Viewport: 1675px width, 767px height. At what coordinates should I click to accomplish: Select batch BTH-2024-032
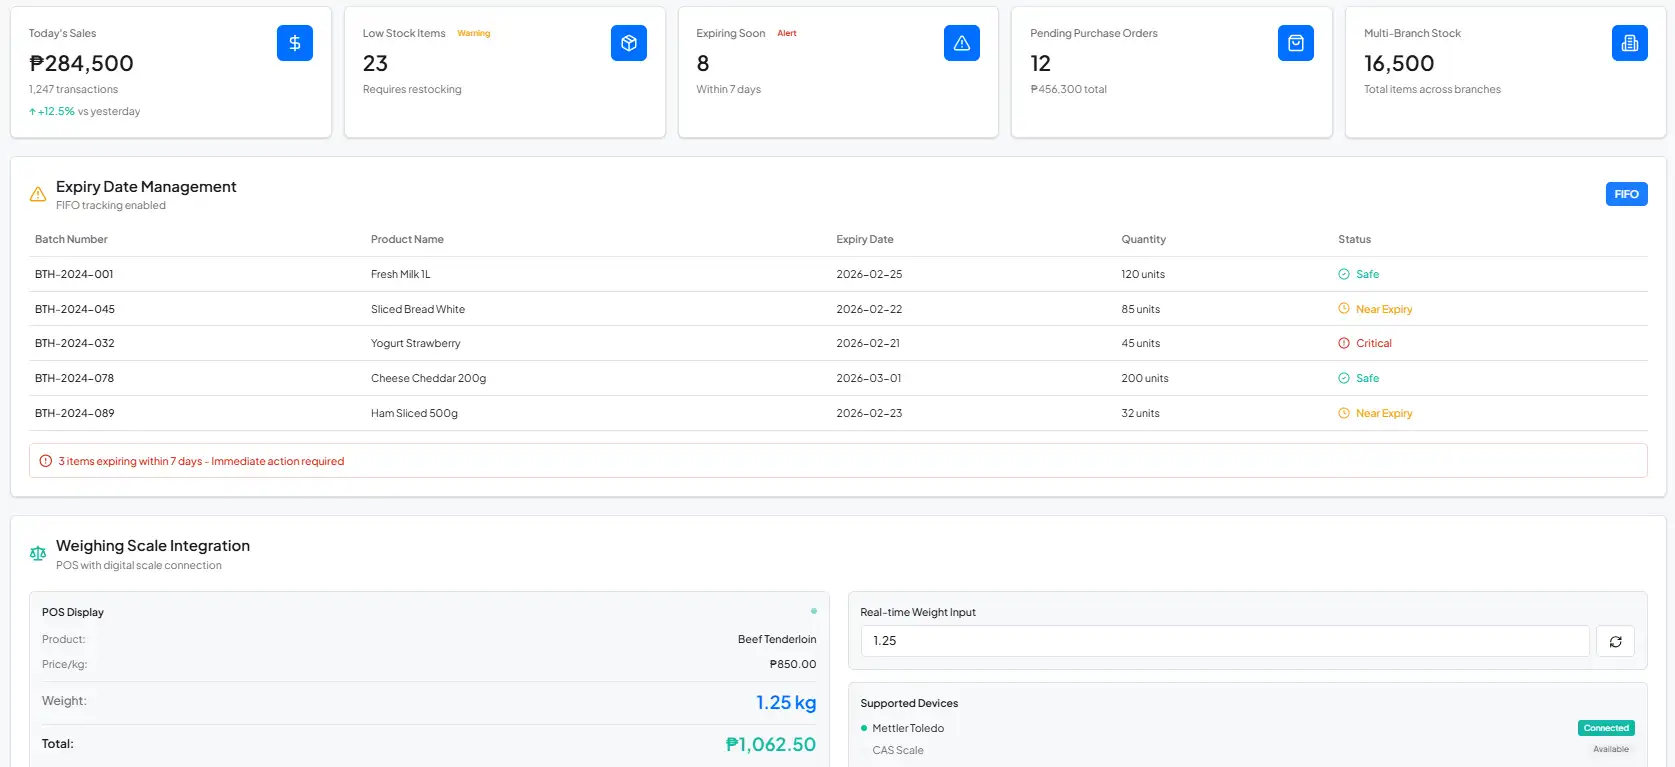tap(75, 343)
